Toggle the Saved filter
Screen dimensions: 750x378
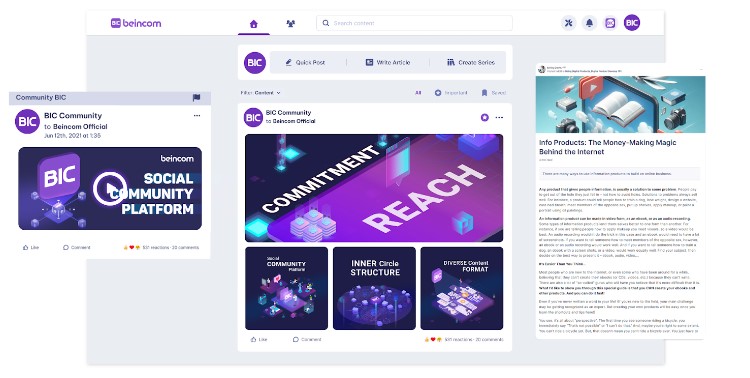[x=494, y=93]
